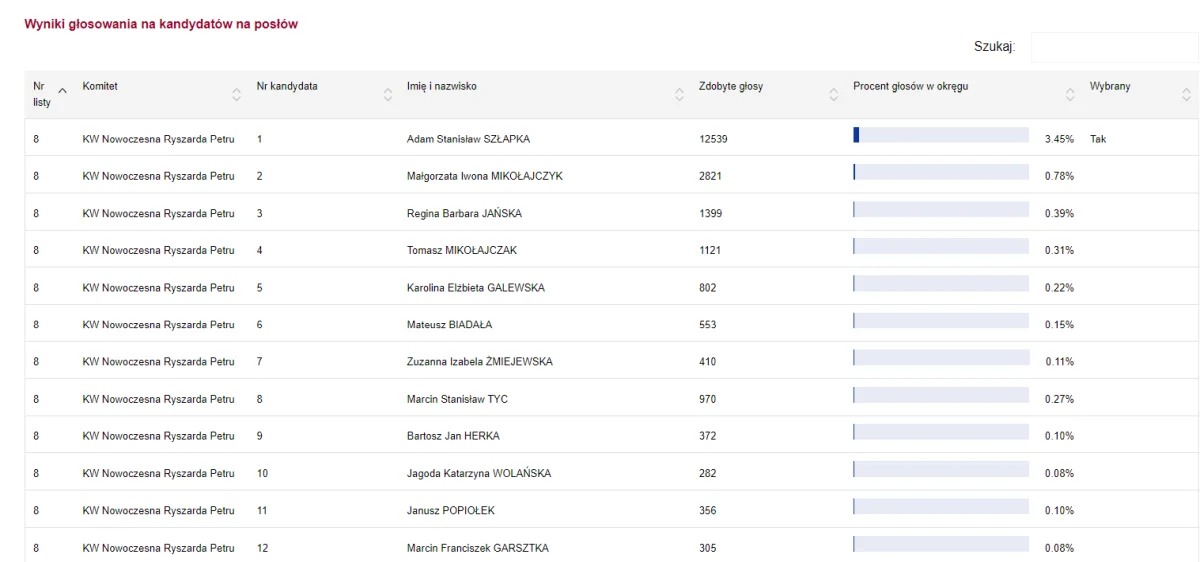Viewport: 1200px width, 562px height.
Task: Click the vote count 2821
Action: tap(710, 176)
